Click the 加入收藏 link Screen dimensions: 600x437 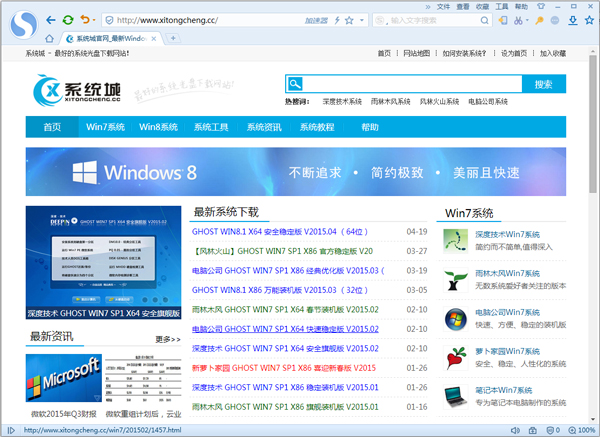pos(553,53)
